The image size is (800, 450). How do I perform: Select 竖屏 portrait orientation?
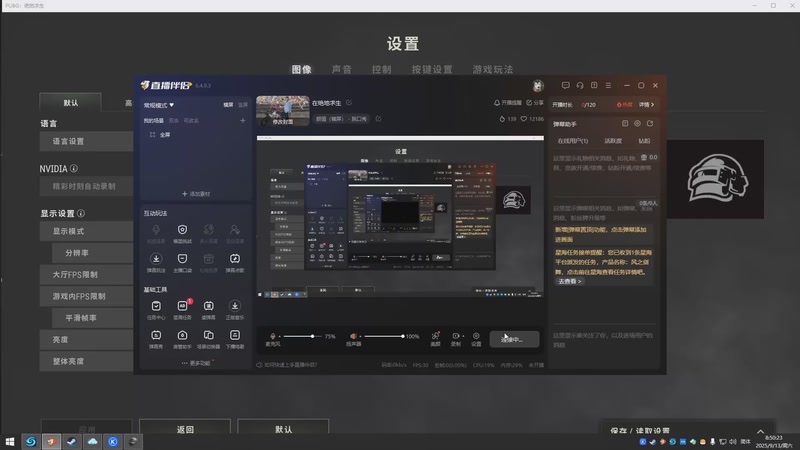(243, 105)
